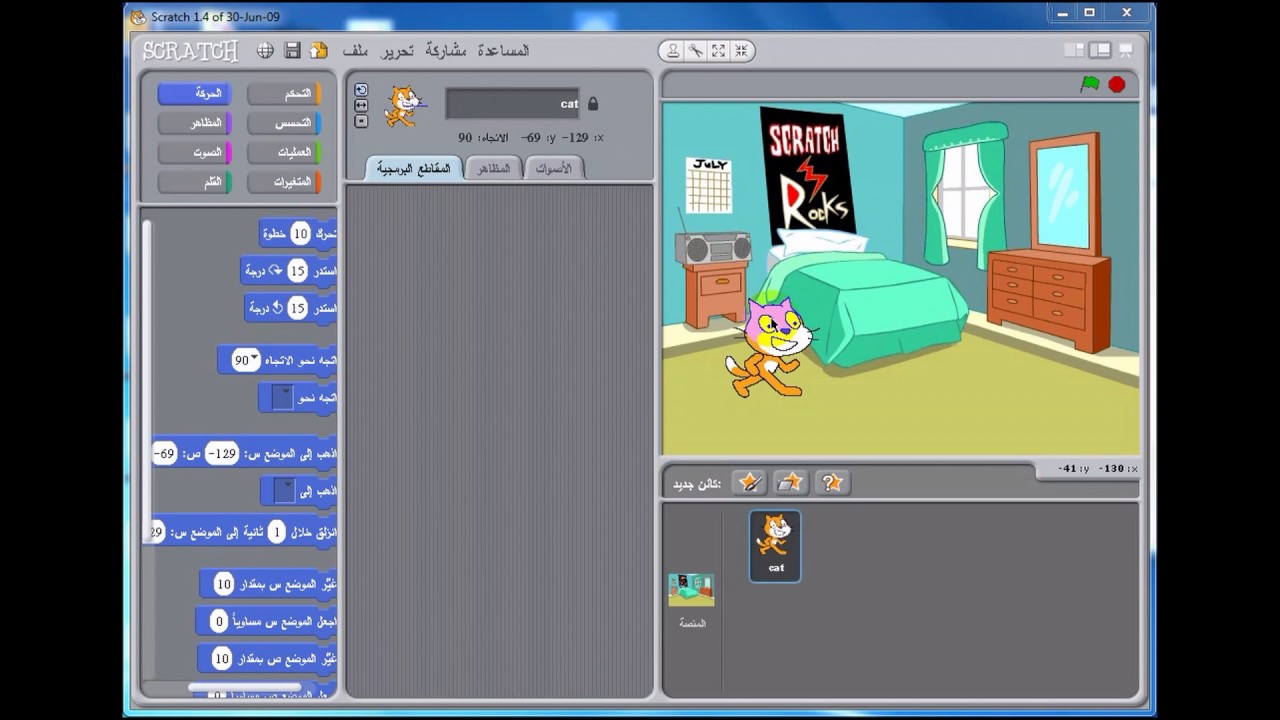Select the Duplicate stamp tool
The width and height of the screenshot is (1280, 720).
pyautogui.click(x=673, y=51)
